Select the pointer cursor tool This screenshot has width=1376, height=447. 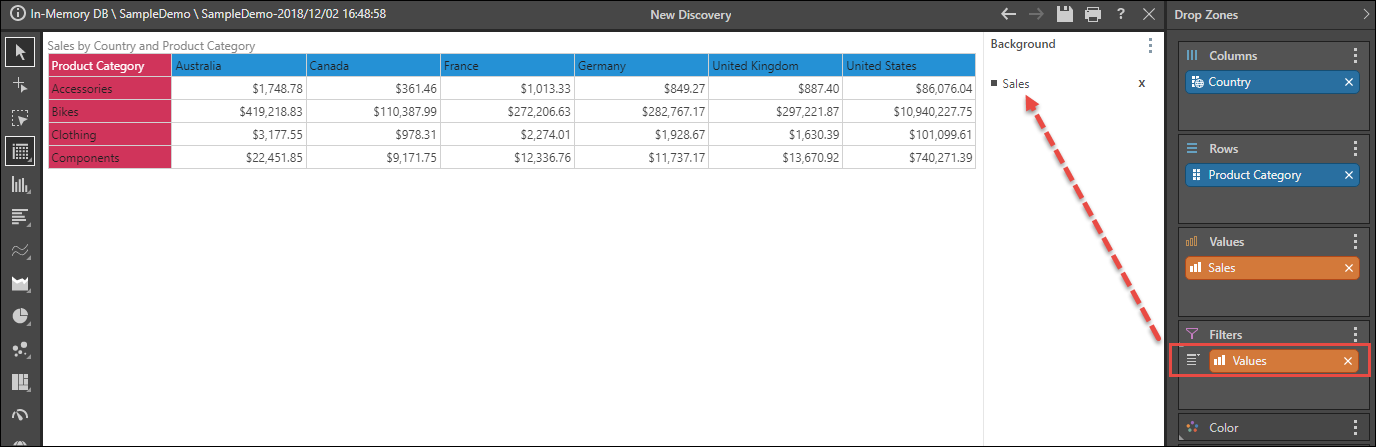pos(19,51)
